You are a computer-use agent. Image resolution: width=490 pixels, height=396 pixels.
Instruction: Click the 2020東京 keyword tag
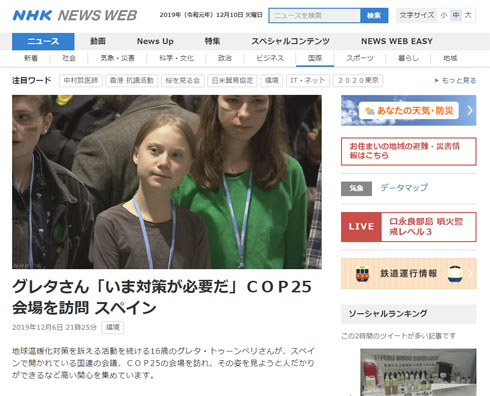click(x=358, y=81)
